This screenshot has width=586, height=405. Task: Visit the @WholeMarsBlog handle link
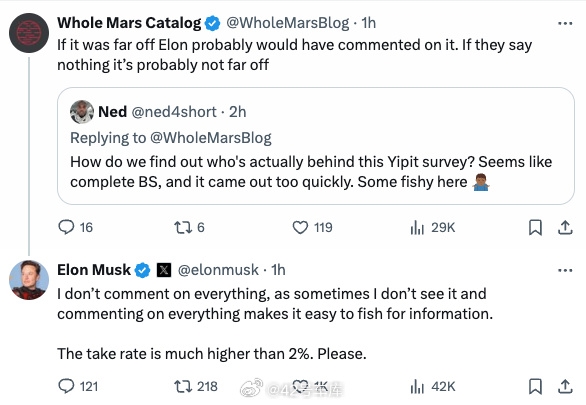288,23
